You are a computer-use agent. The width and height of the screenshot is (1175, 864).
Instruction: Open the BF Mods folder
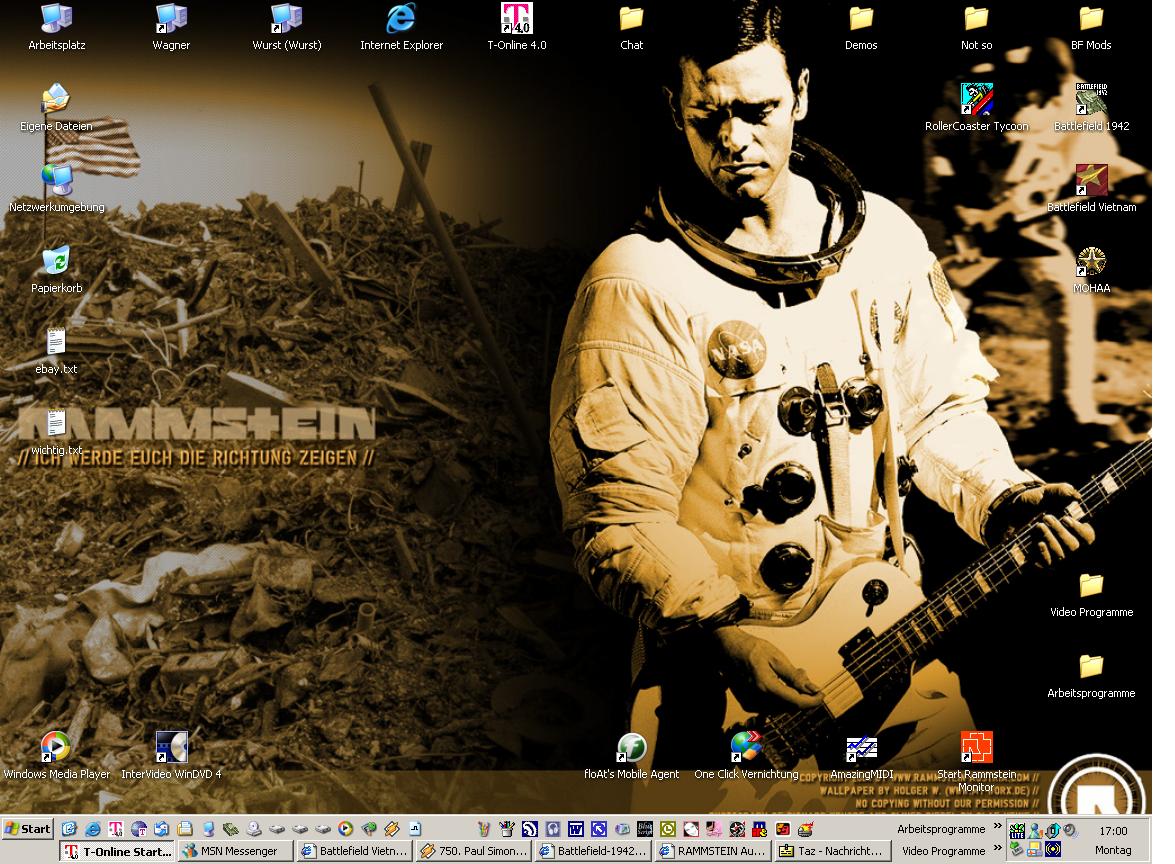tap(1091, 27)
